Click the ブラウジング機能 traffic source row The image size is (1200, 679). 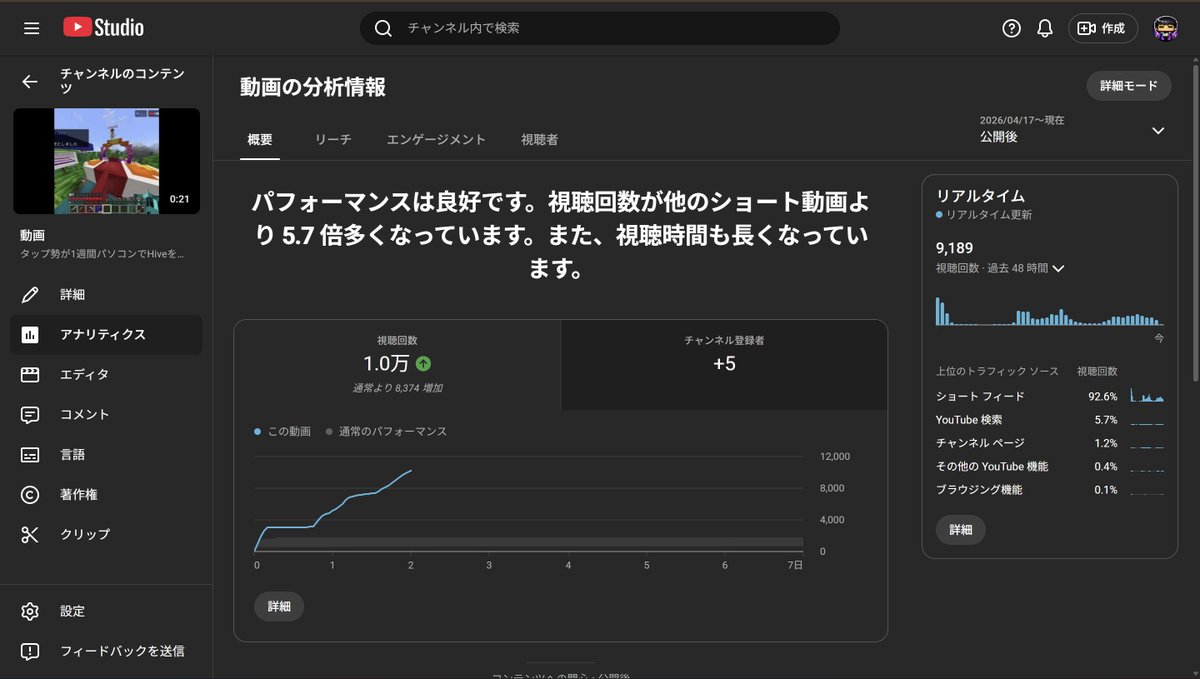coord(1049,490)
